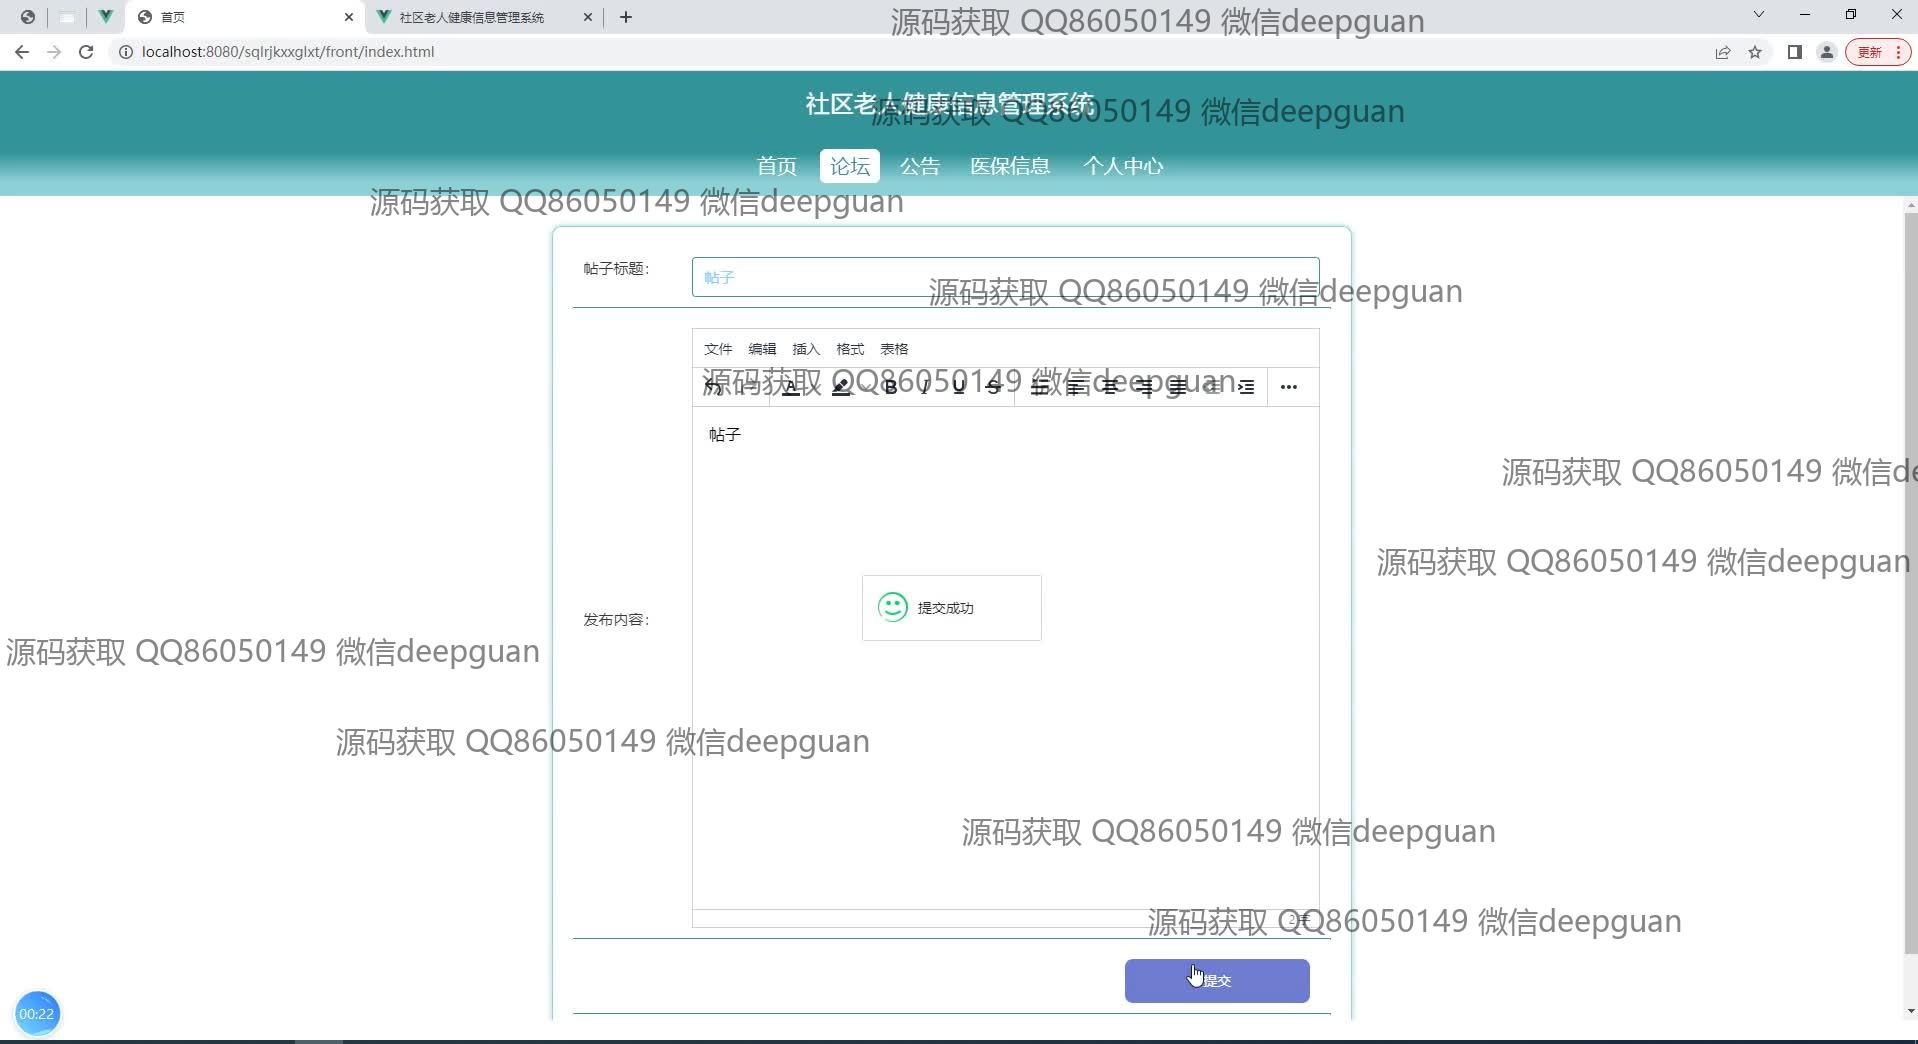Increase indent using the editor toolbar
Screen dimensions: 1918x1044
pyautogui.click(x=1246, y=387)
